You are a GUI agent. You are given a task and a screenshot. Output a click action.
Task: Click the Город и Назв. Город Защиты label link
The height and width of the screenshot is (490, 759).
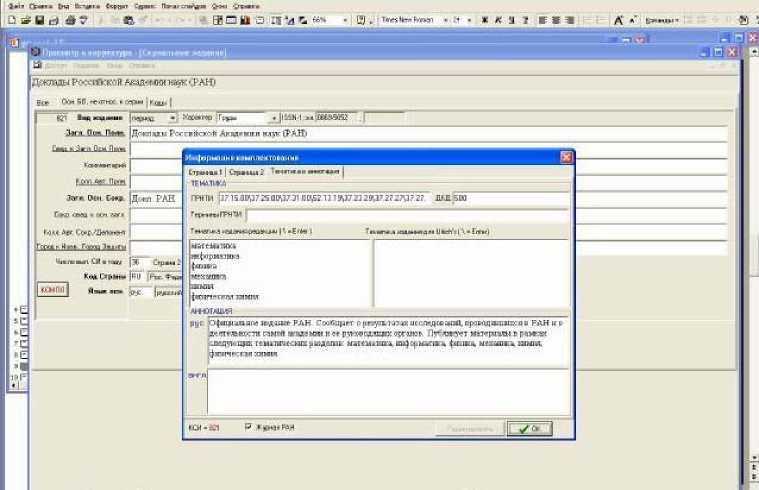tap(81, 247)
